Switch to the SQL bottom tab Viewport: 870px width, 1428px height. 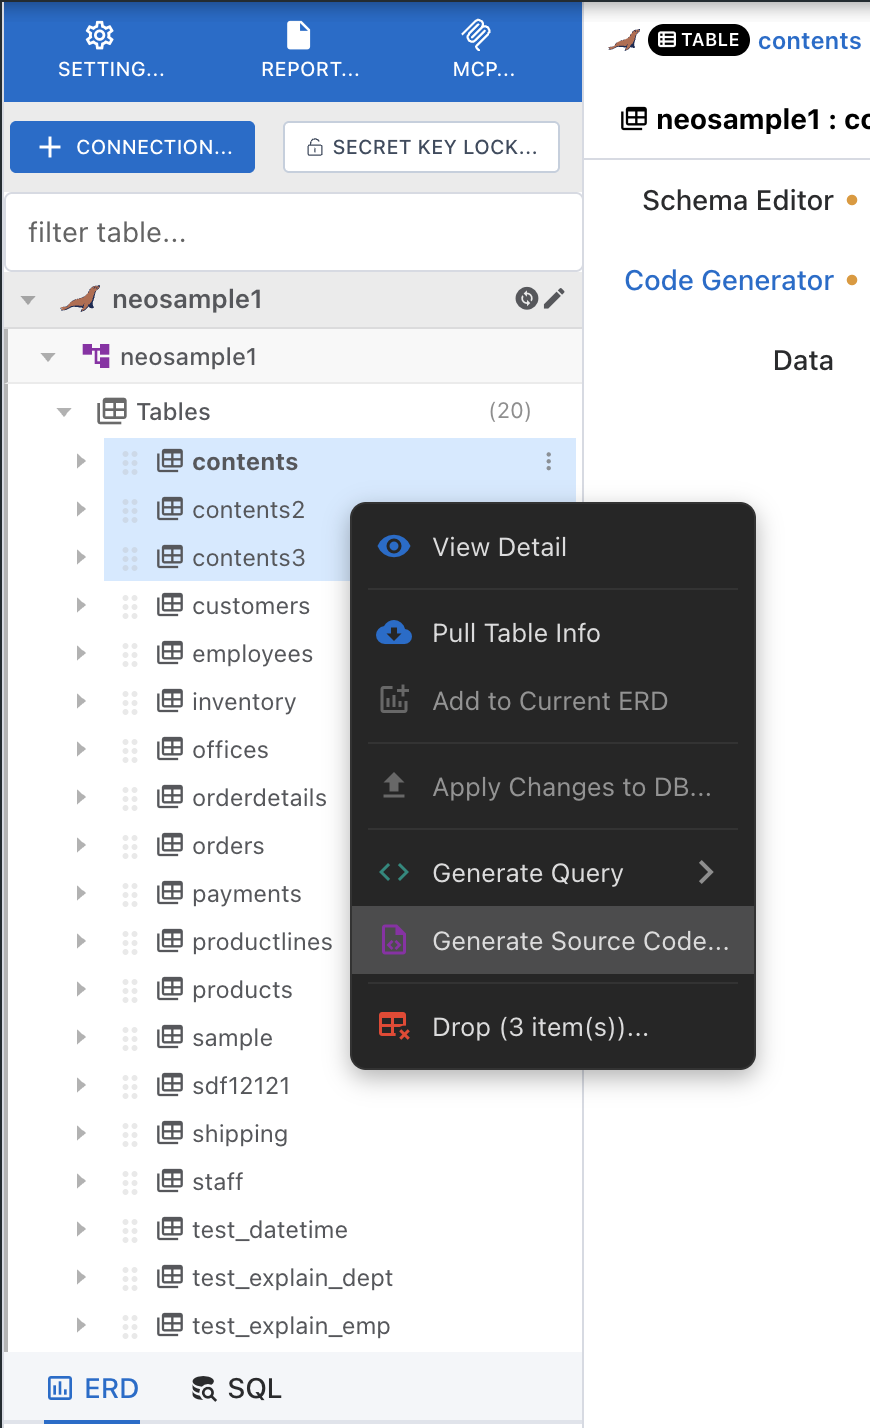(236, 1388)
